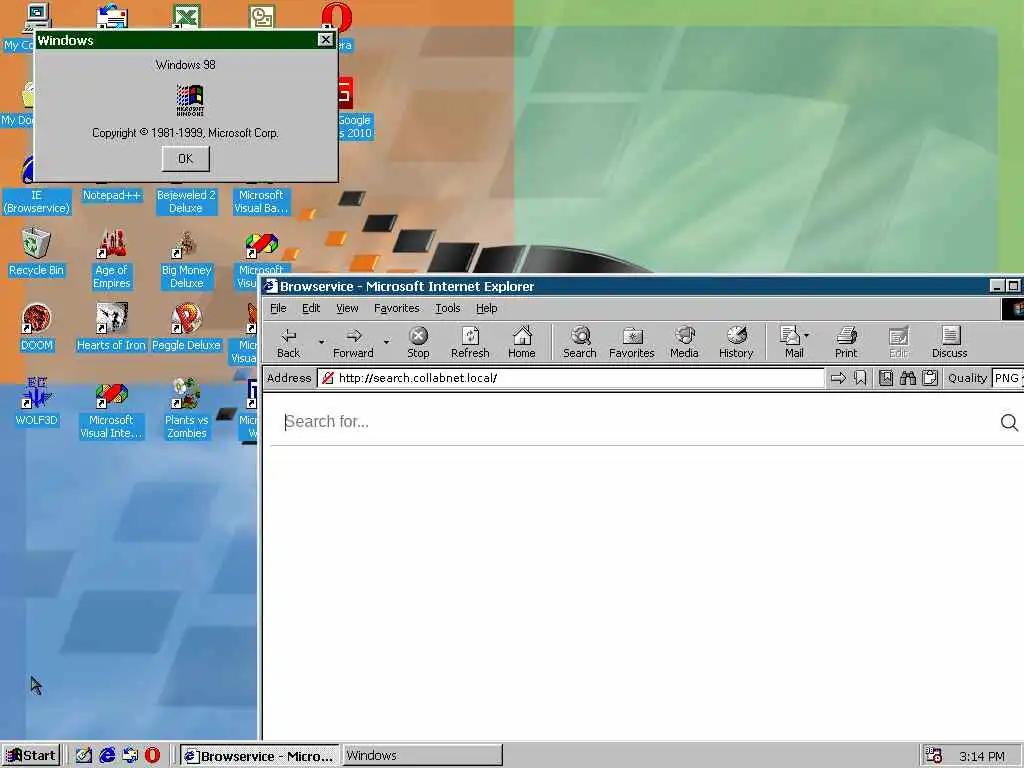Print the page with the Print icon
Image resolution: width=1024 pixels, height=768 pixels.
point(846,343)
